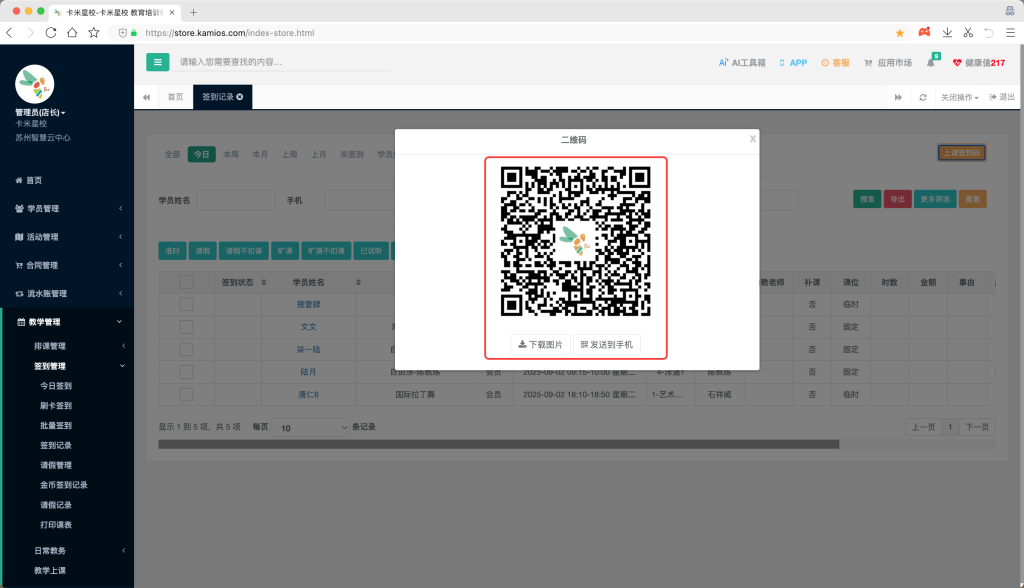Close the 签到记录 tab via its x icon

pos(240,97)
